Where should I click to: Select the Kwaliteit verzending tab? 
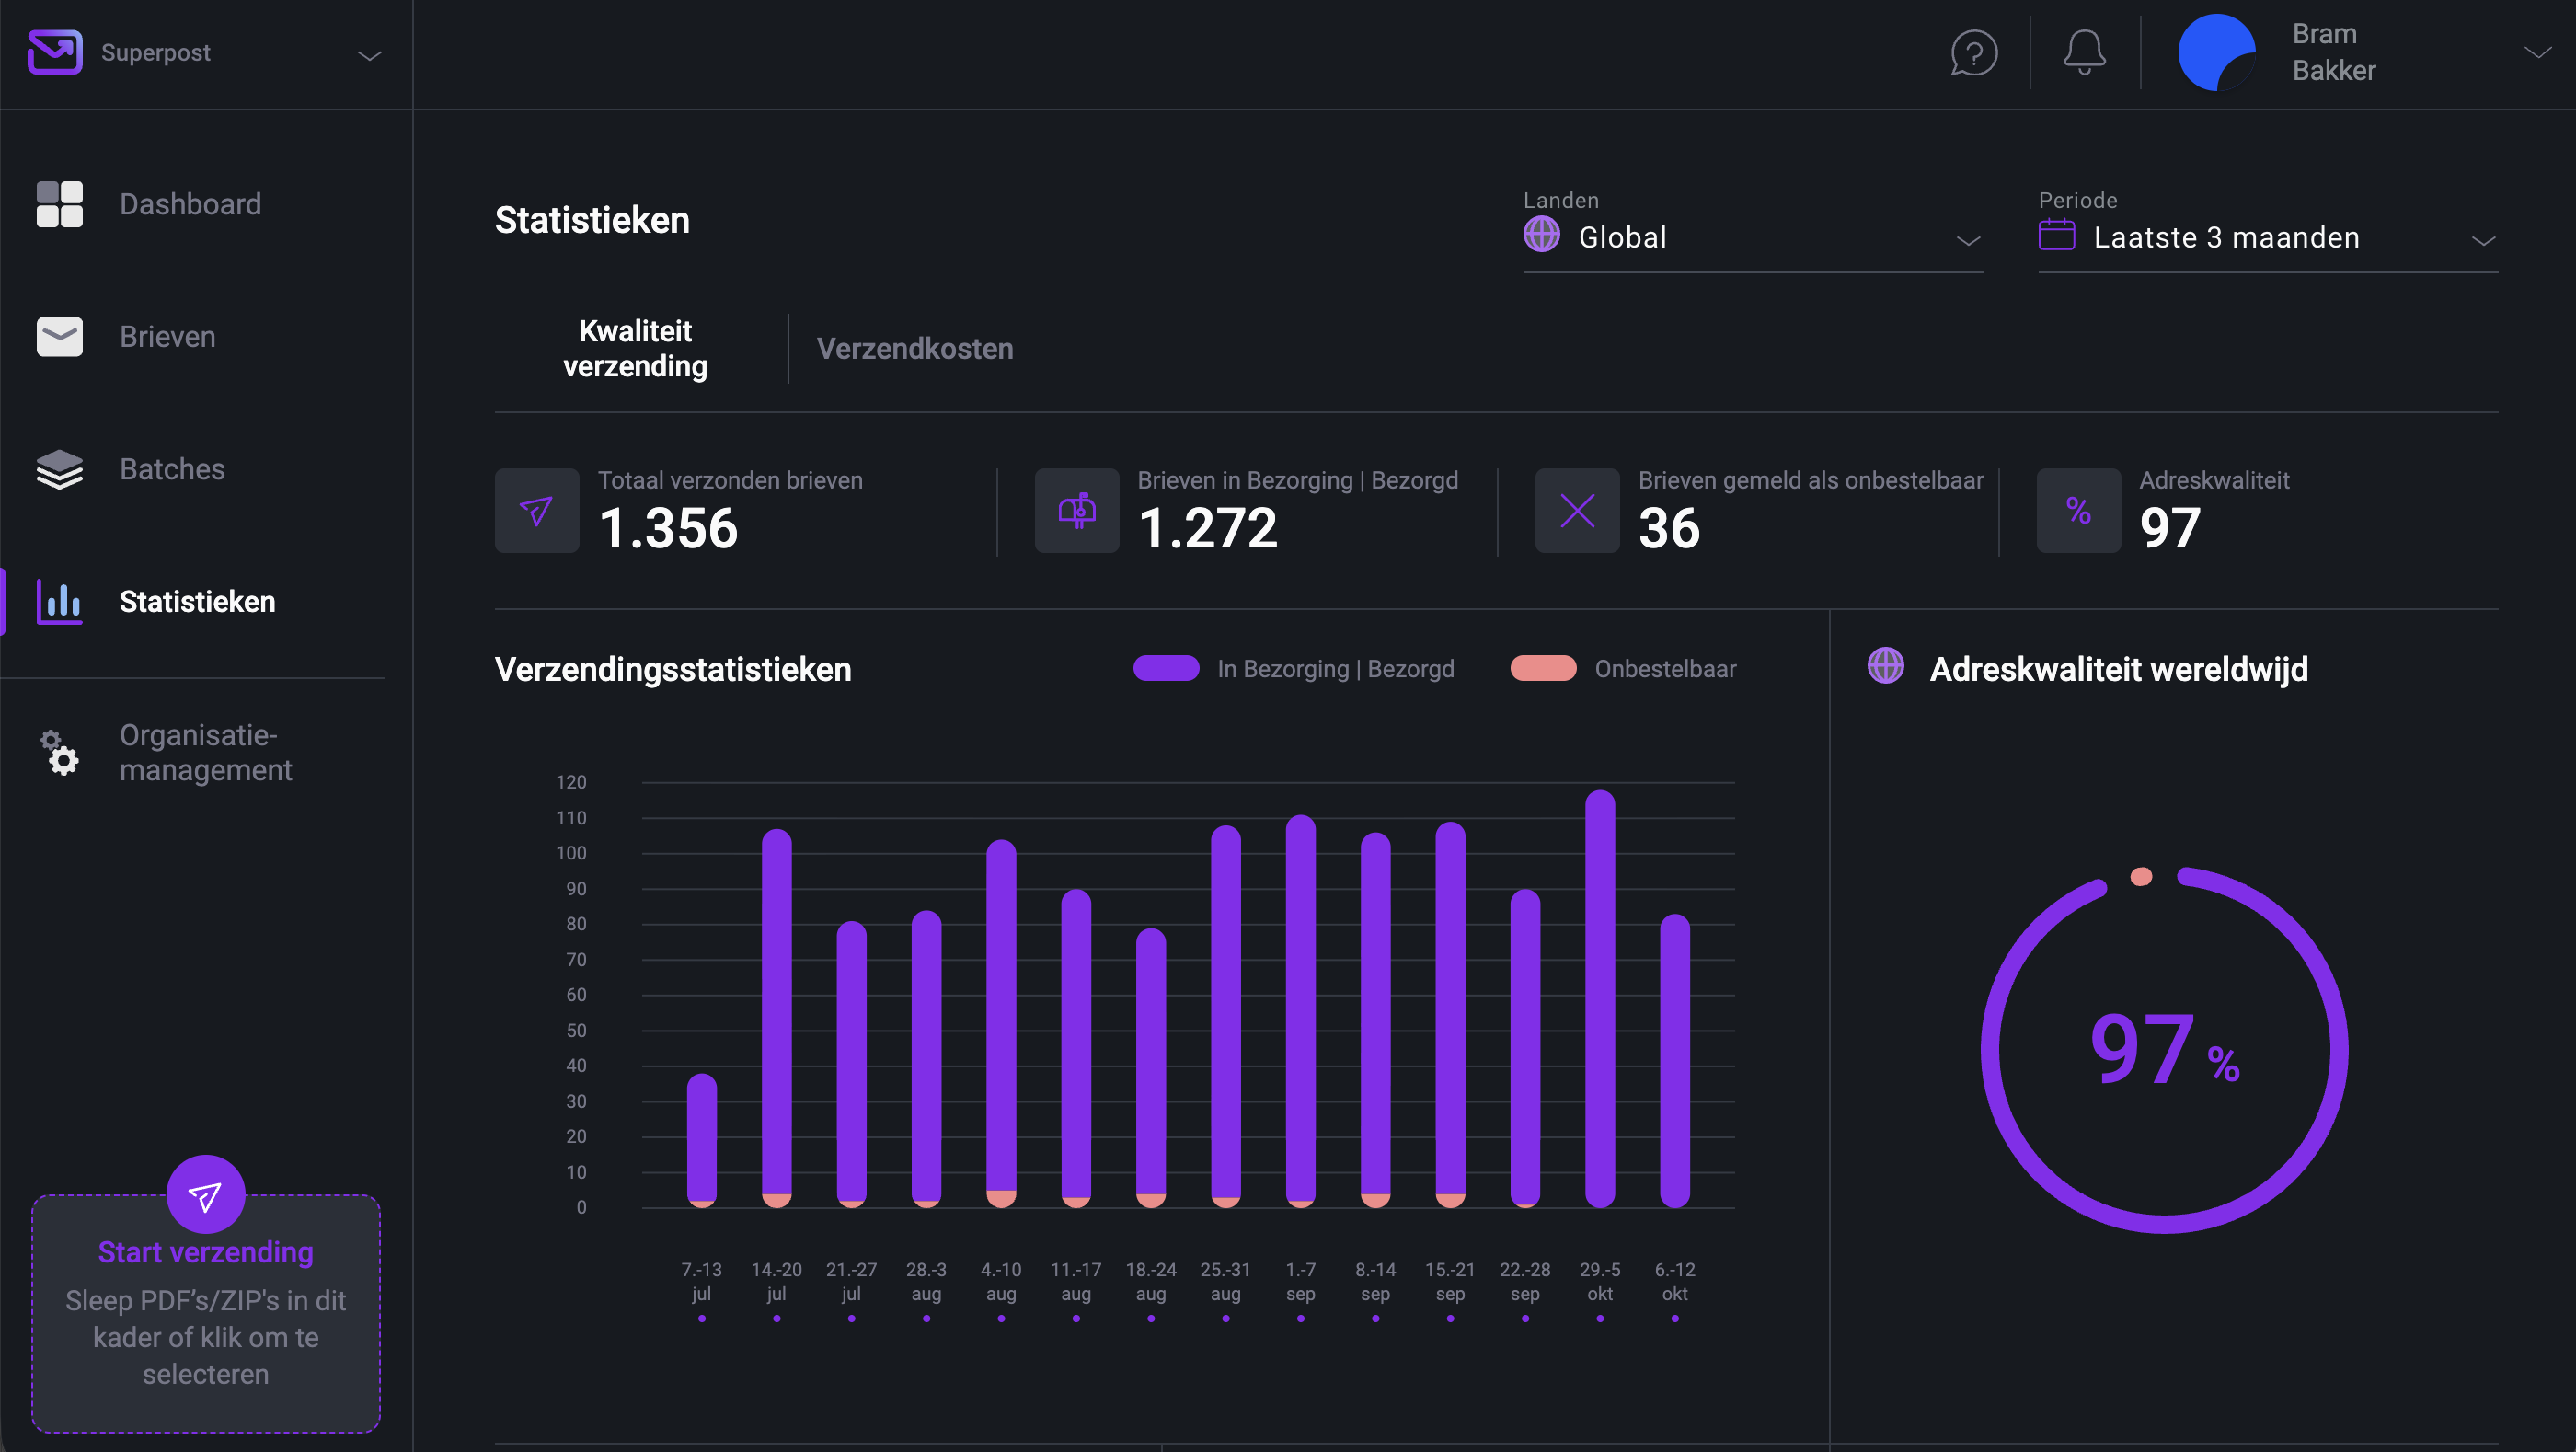tap(635, 348)
